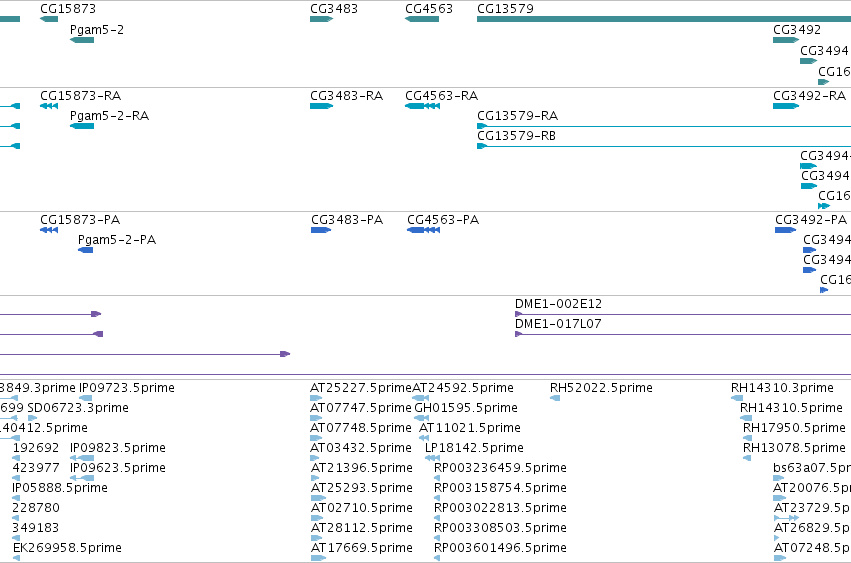Select EST label RP003236459.5prime
Viewport: 851px width, 563px height.
tap(500, 468)
